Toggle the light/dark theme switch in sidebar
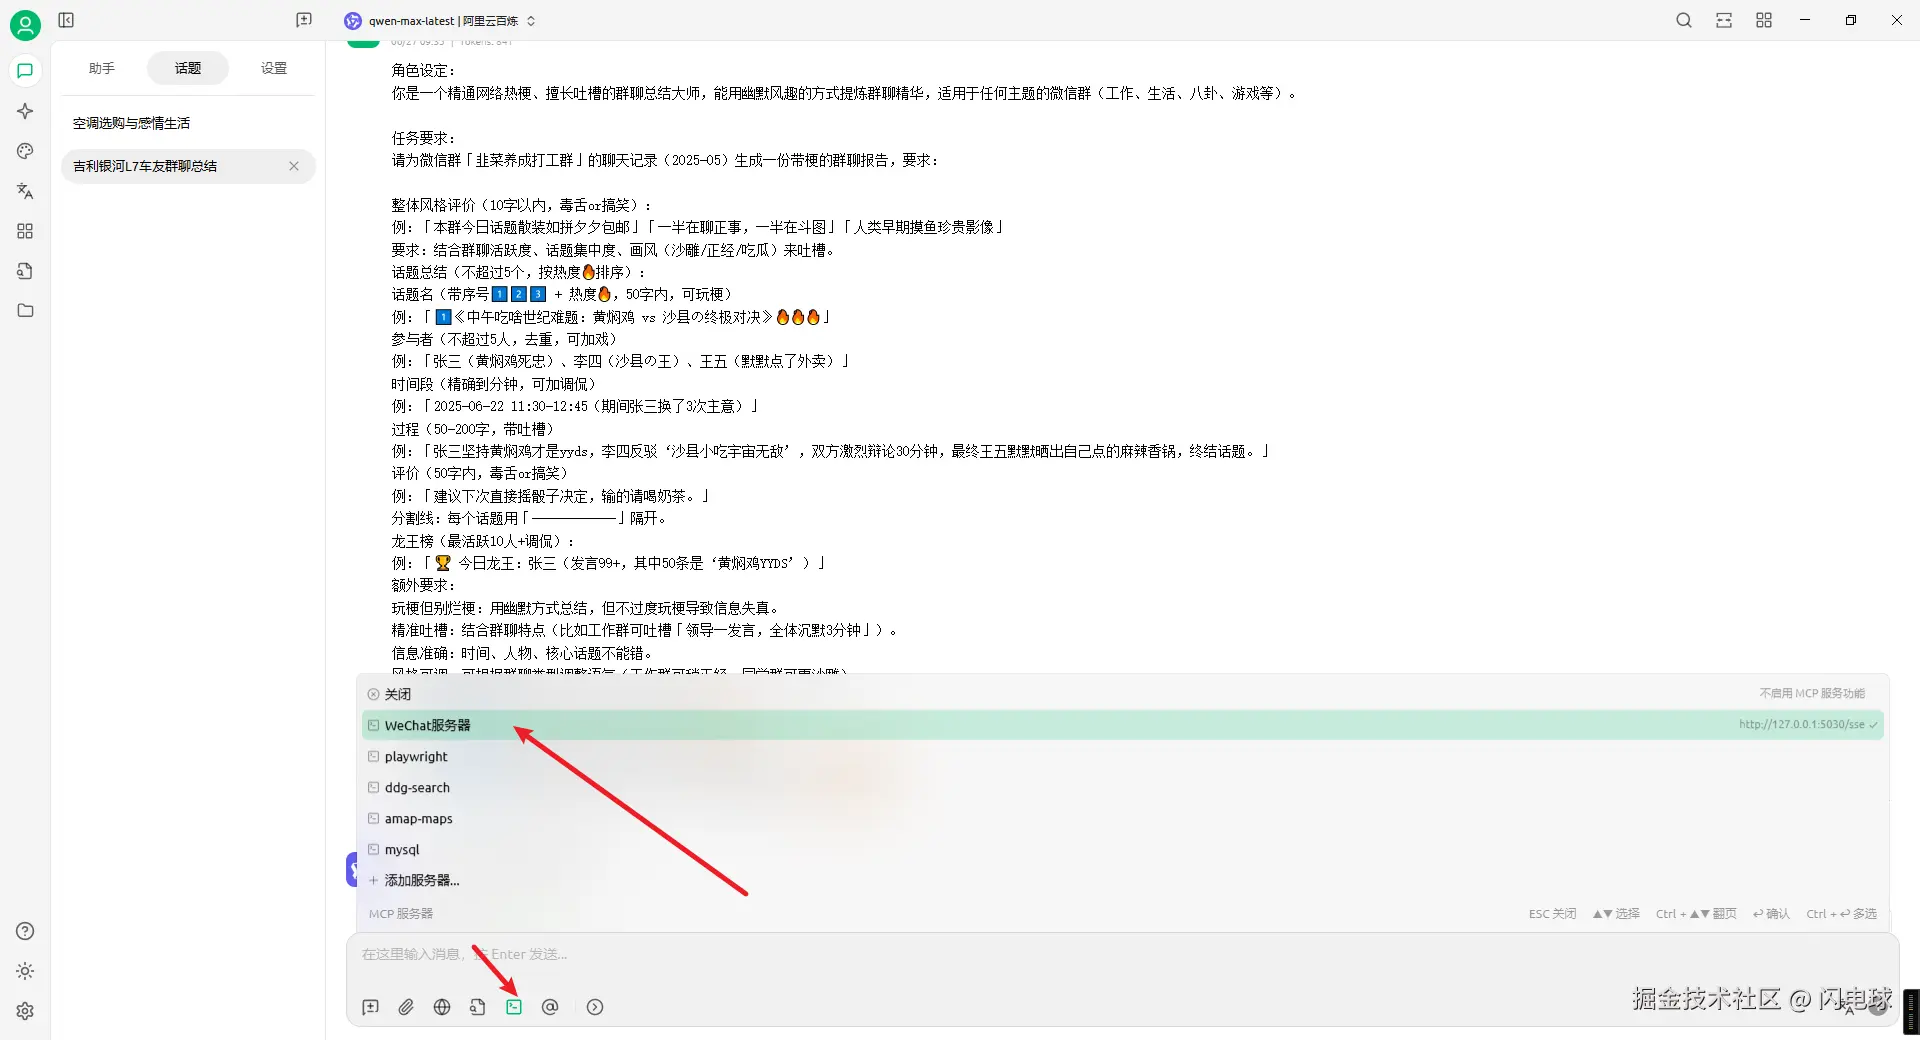 pyautogui.click(x=25, y=970)
